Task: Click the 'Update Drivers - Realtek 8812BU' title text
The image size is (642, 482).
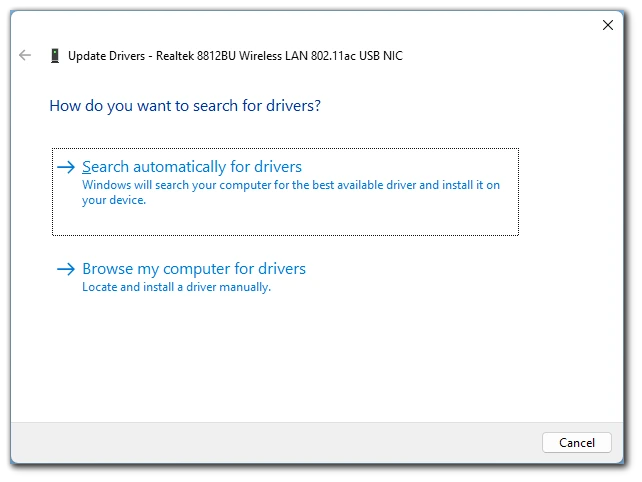Action: [x=235, y=56]
